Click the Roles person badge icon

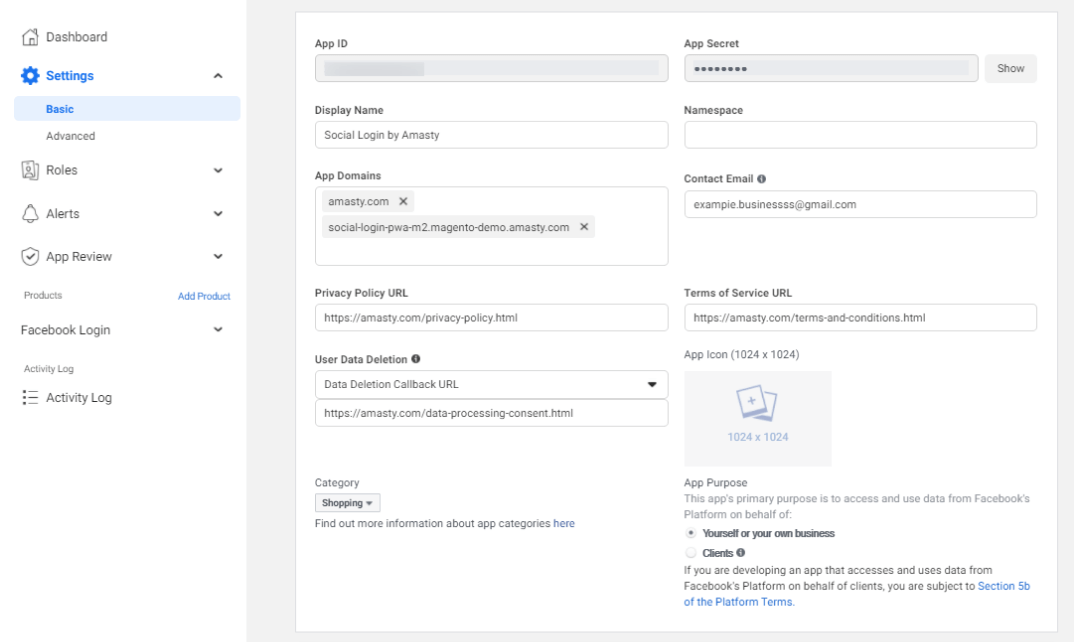(30, 170)
